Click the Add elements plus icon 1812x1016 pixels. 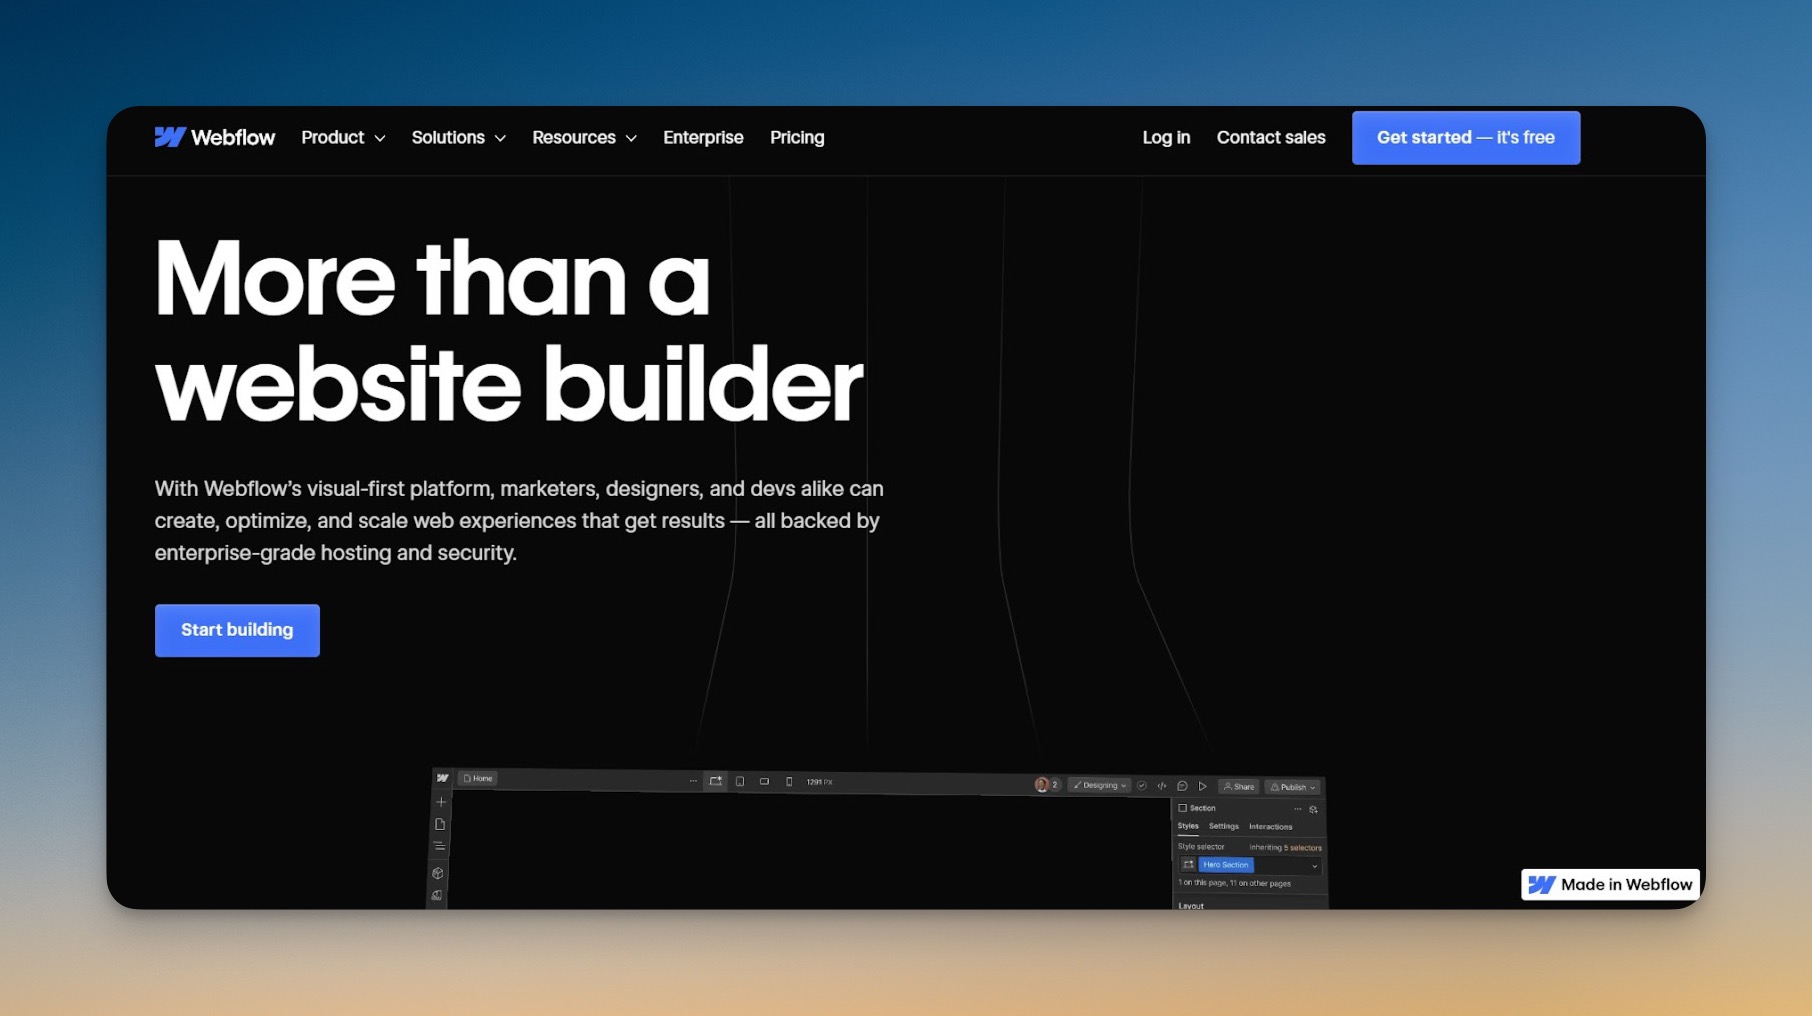[x=441, y=802]
